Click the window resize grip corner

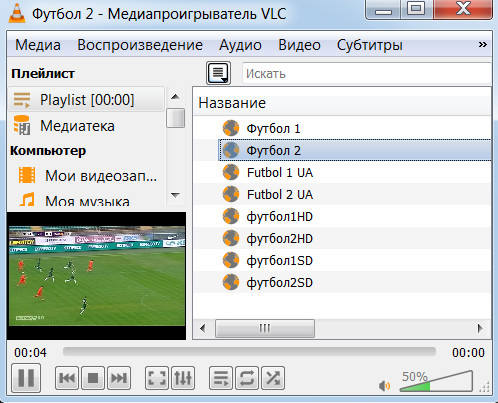coord(484,387)
